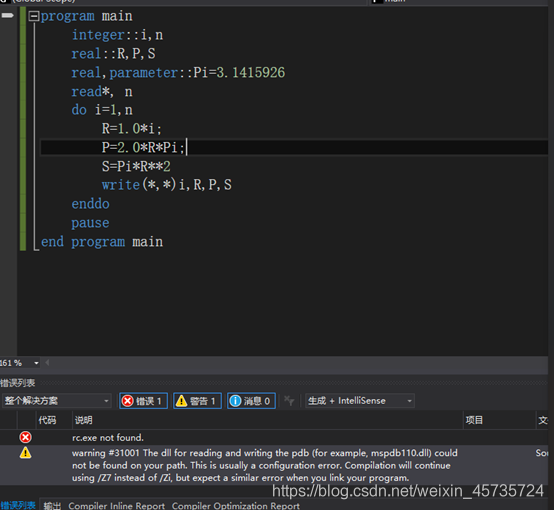Click the 'do i=1,n' loop line
The height and width of the screenshot is (510, 554).
pos(102,110)
